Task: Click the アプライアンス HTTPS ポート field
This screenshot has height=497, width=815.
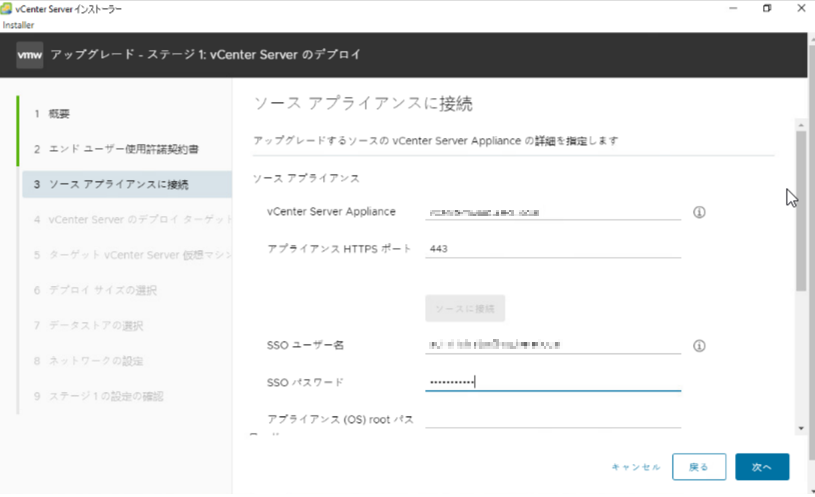Action: pos(553,249)
